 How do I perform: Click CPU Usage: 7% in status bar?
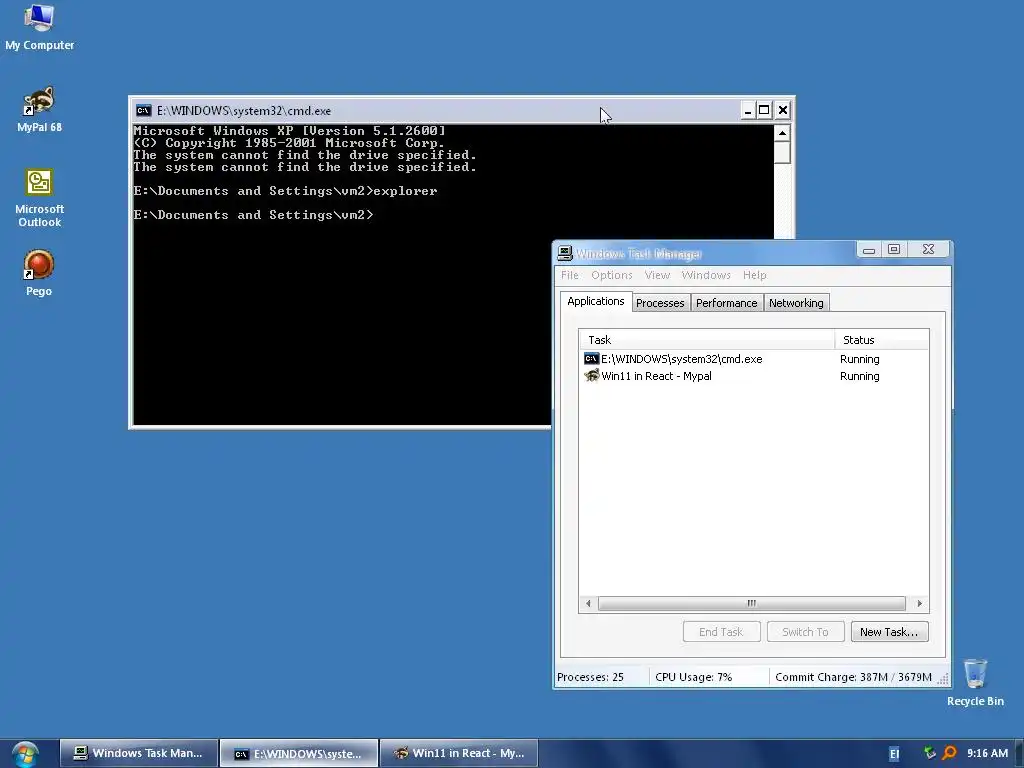pos(694,677)
